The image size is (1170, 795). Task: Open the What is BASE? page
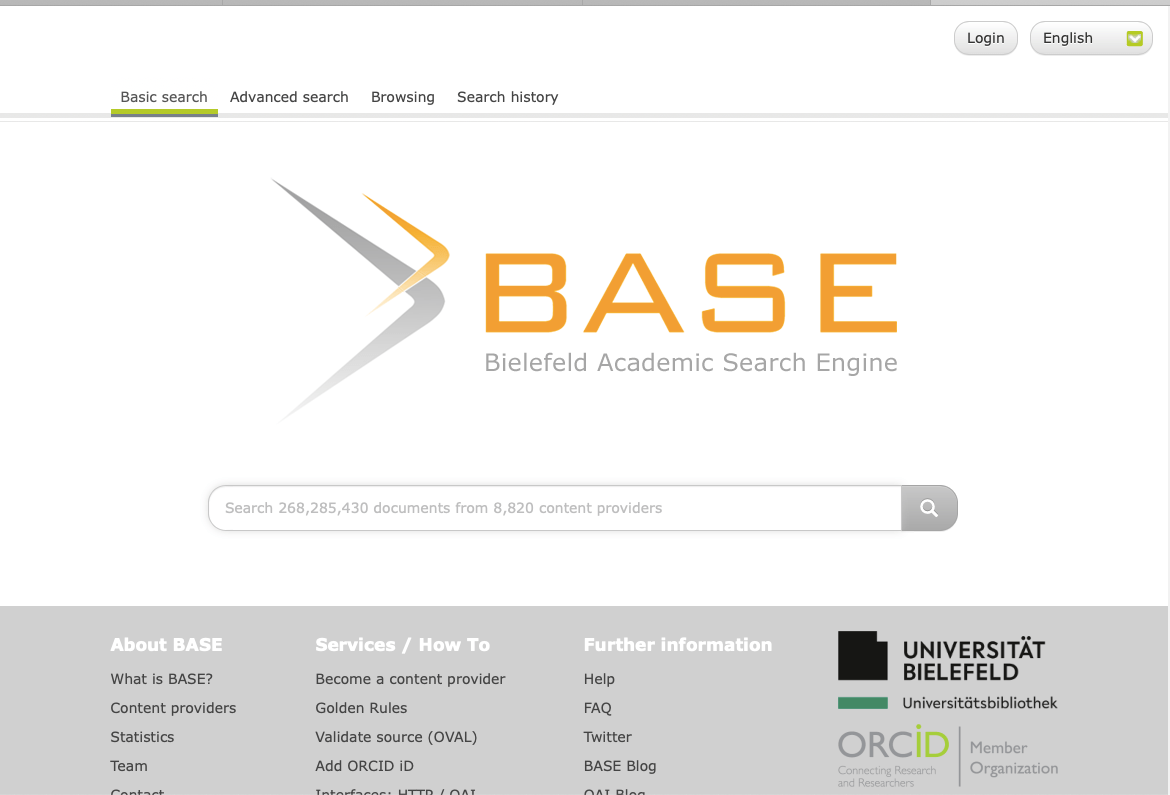[x=161, y=679]
